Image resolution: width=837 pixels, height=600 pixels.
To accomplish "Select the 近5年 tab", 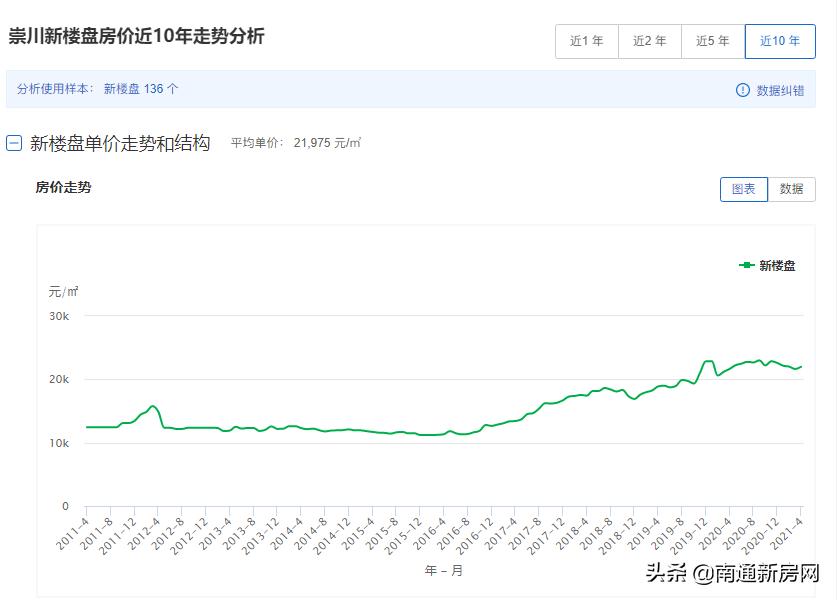I will pyautogui.click(x=713, y=41).
